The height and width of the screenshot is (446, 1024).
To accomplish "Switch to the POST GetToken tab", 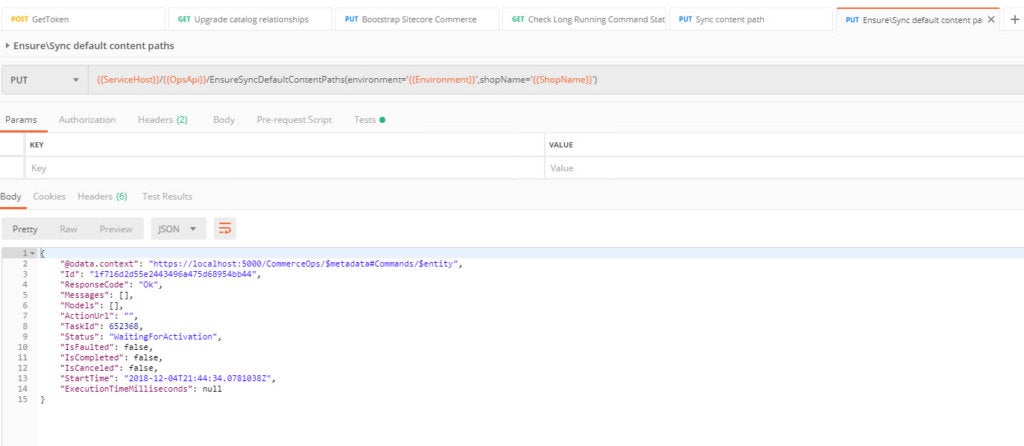I will tap(82, 19).
